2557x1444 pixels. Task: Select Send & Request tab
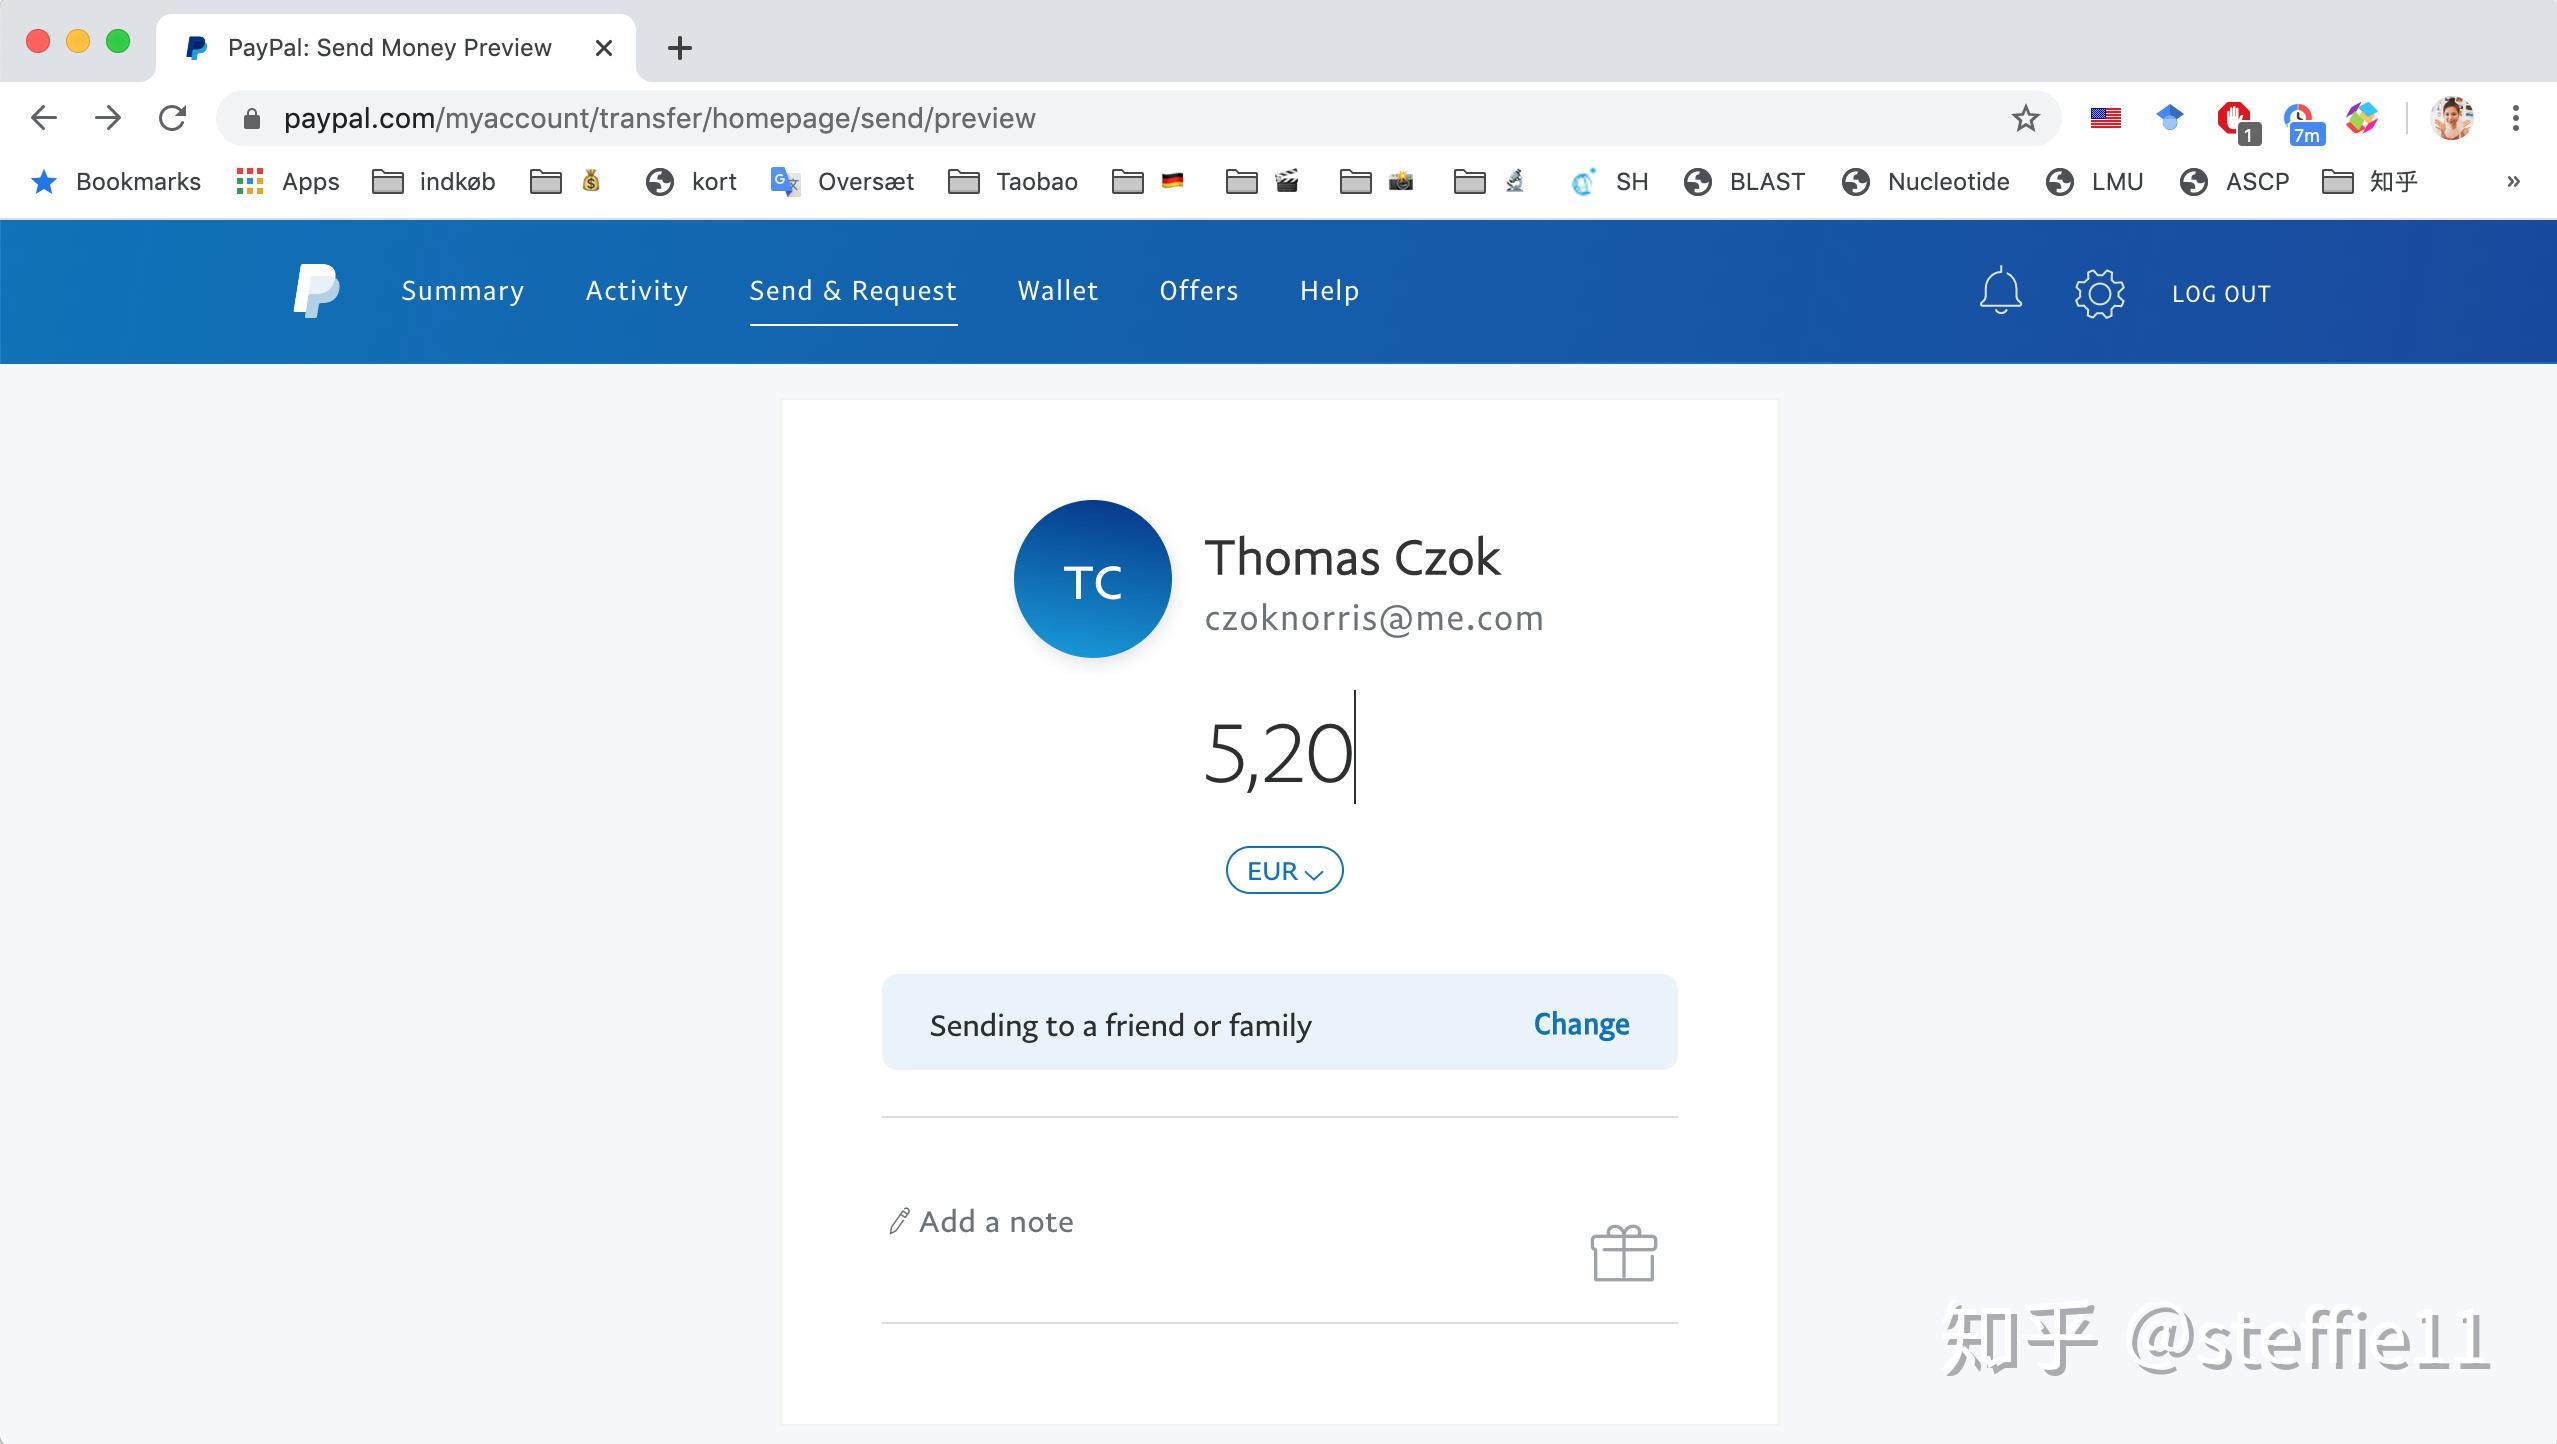[852, 291]
